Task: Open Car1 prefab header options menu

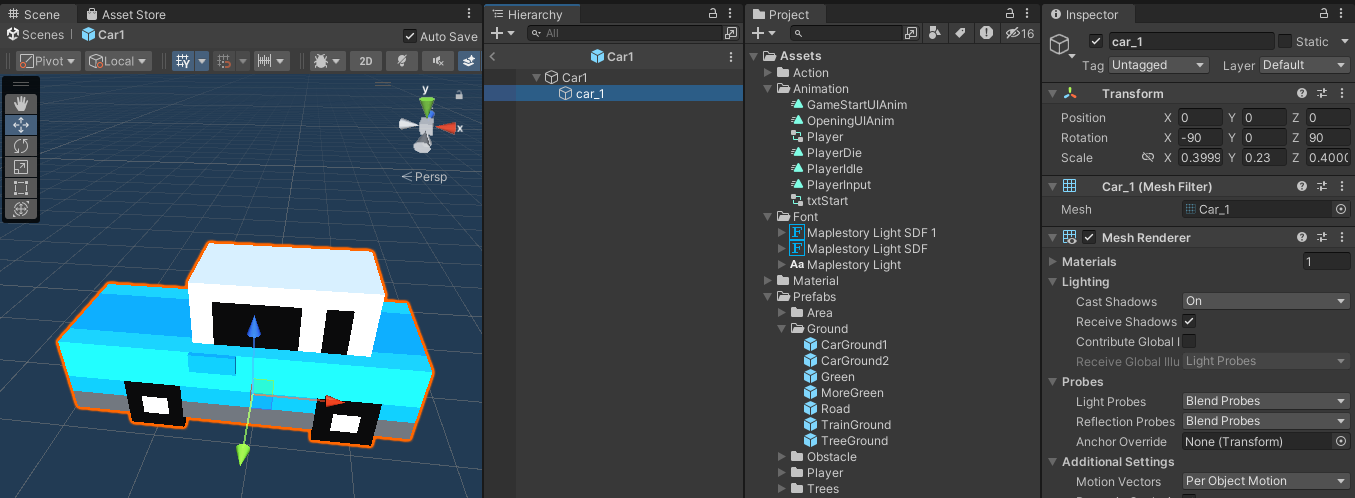Action: tap(731, 57)
